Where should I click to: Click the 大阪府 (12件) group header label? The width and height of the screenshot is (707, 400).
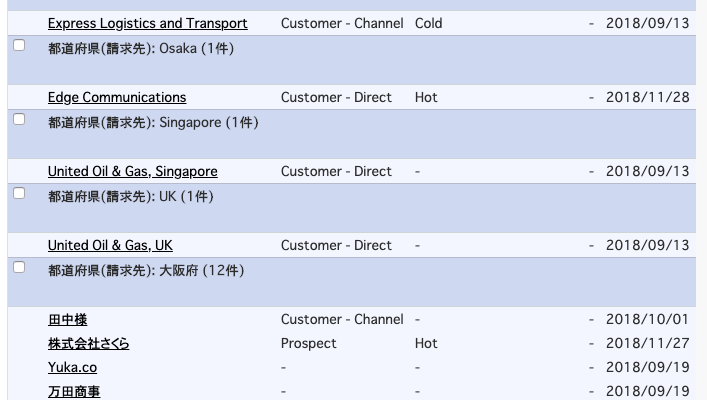[x=146, y=270]
